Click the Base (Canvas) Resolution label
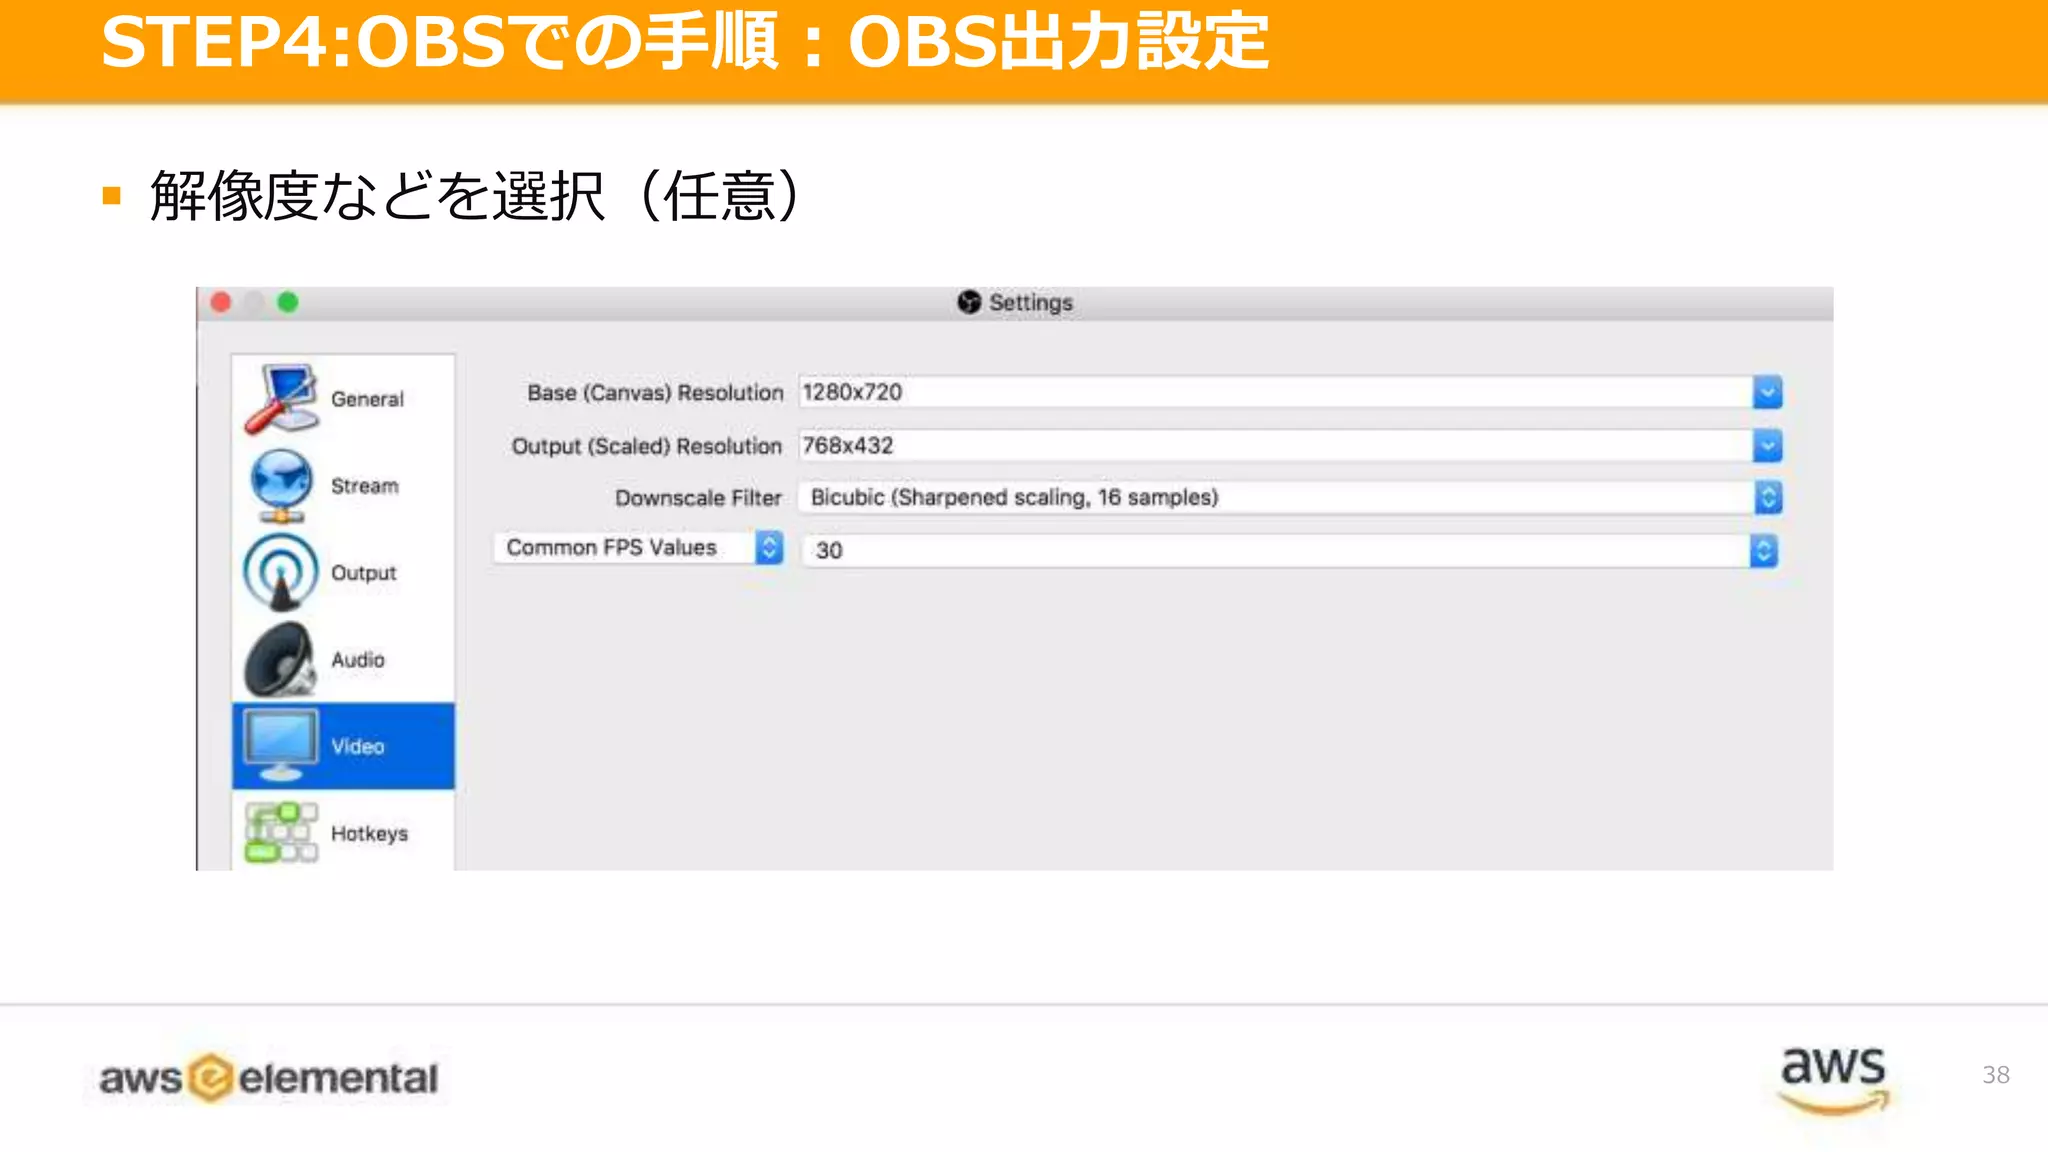The height and width of the screenshot is (1152, 2048). (x=655, y=393)
